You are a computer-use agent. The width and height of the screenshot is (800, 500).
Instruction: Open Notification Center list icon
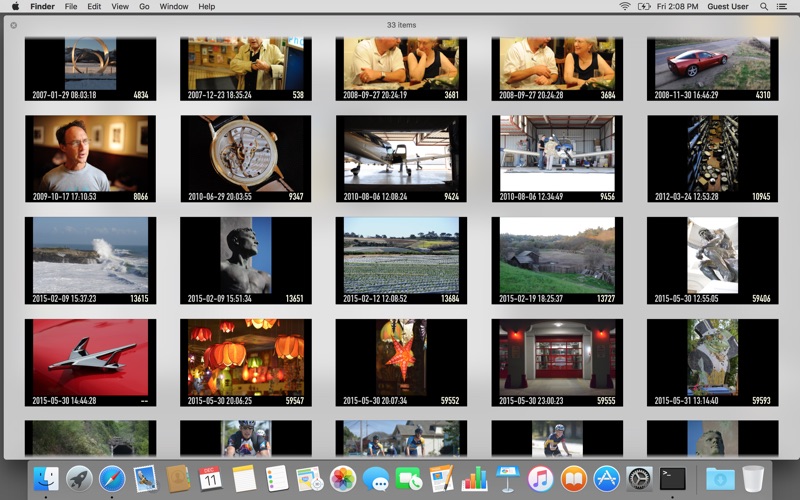(x=782, y=7)
